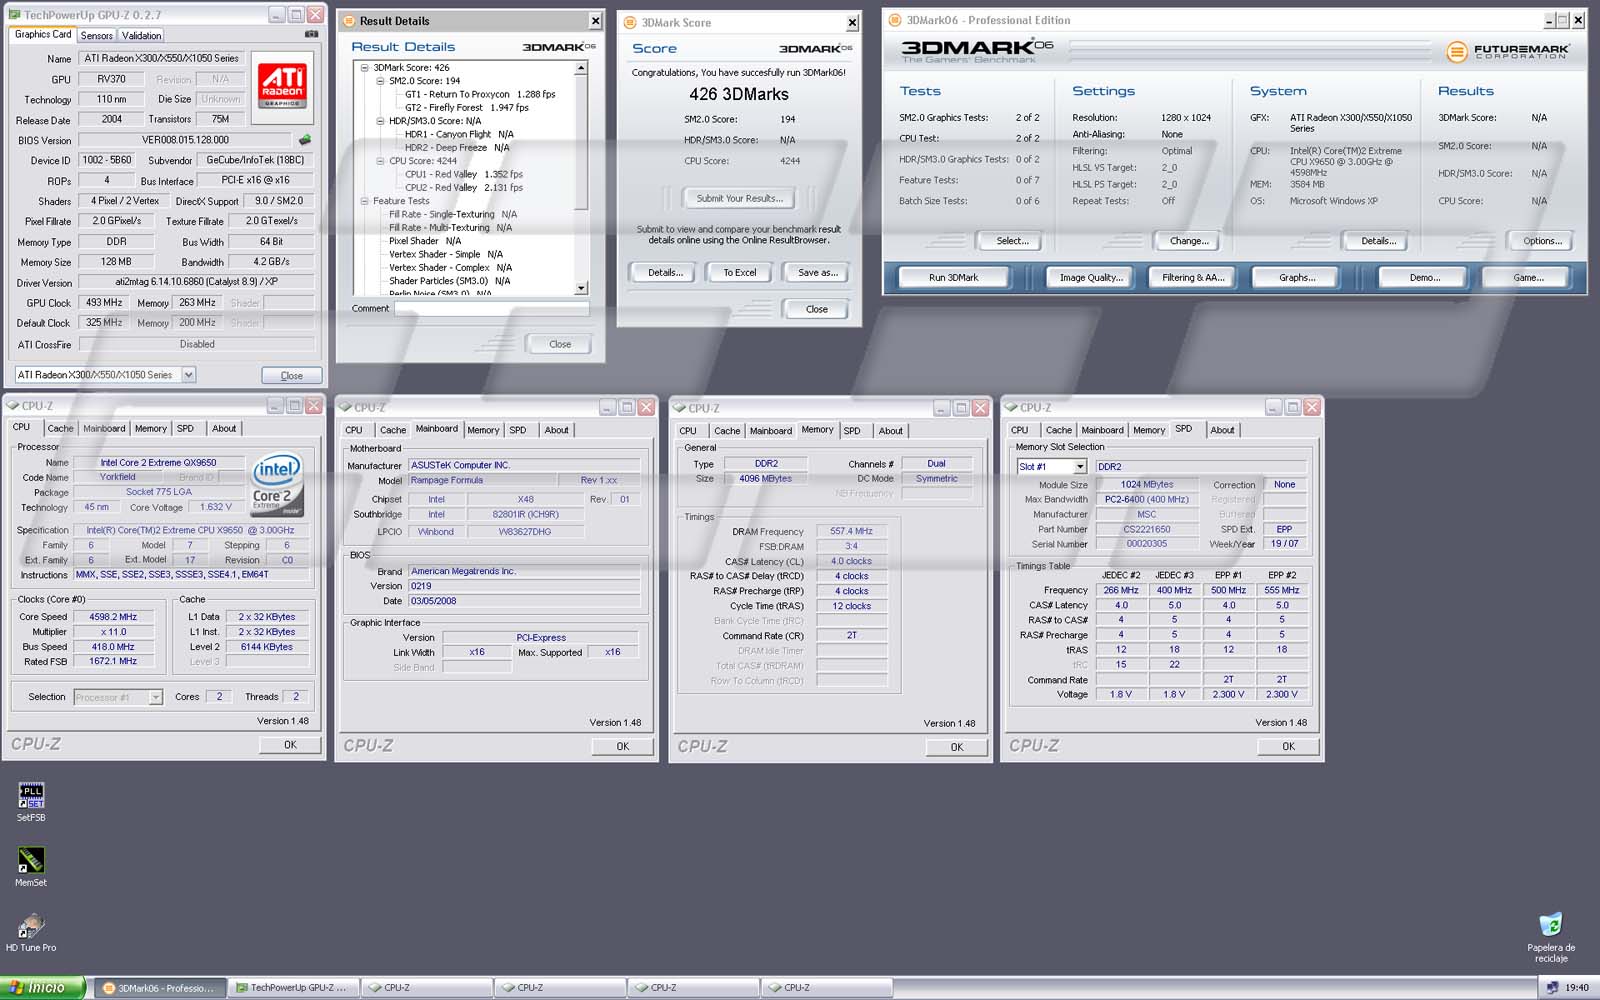Open the HD Tune Pro desktop icon
1600x1000 pixels.
click(31, 932)
